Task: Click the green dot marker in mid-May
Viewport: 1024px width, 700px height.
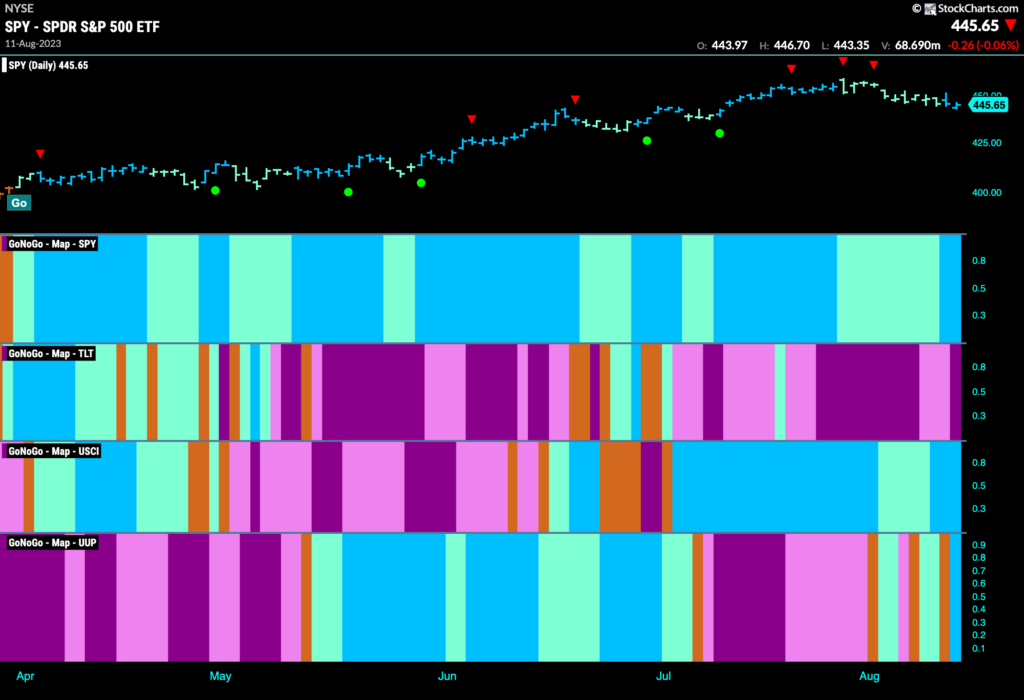Action: [348, 192]
